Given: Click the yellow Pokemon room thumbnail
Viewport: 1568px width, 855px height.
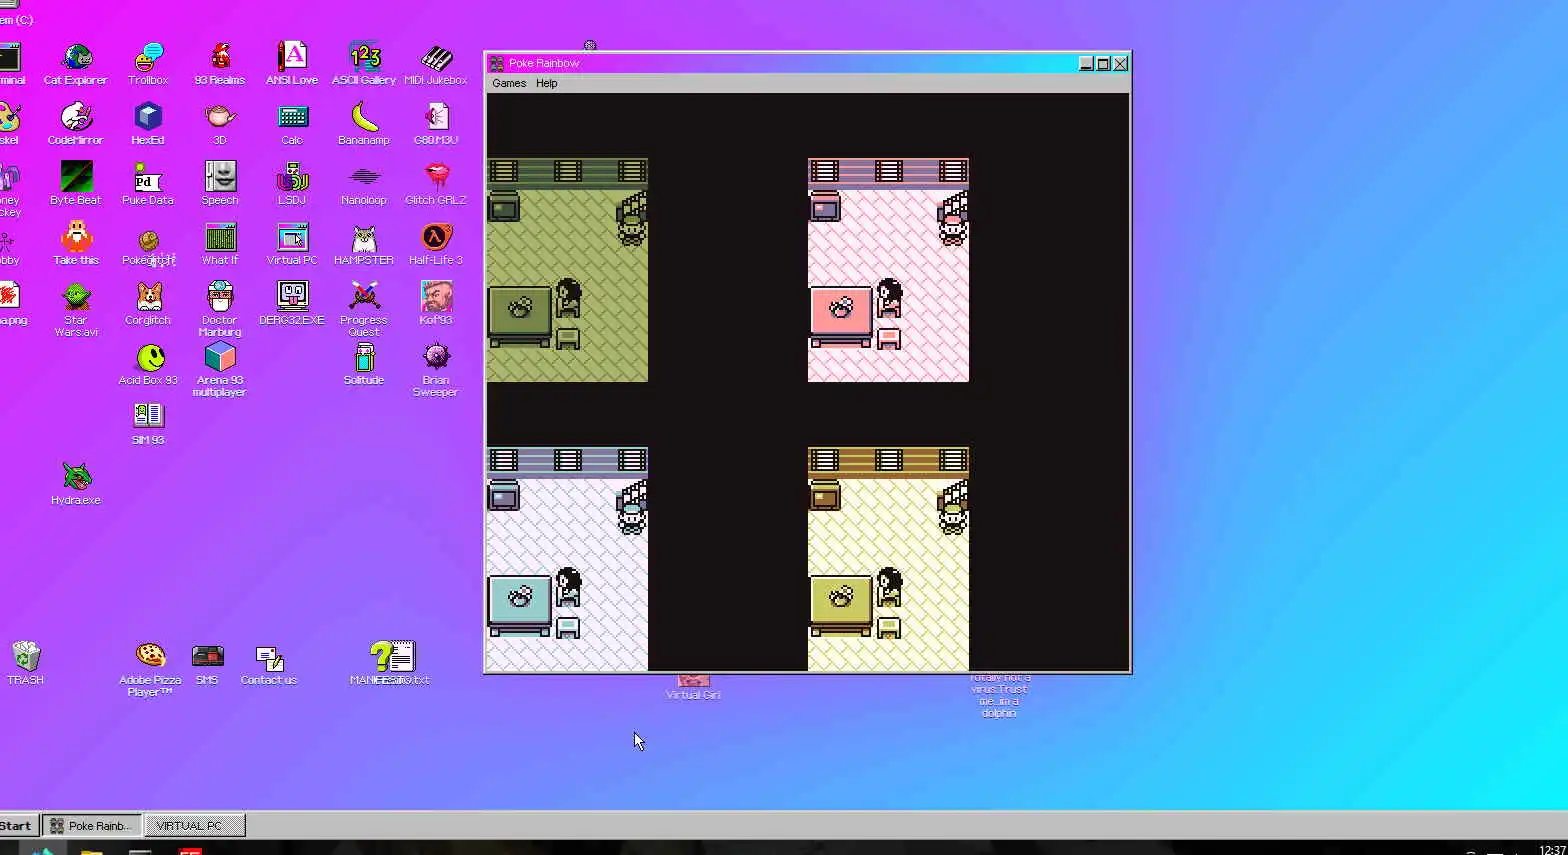Looking at the screenshot, I should click(x=888, y=559).
